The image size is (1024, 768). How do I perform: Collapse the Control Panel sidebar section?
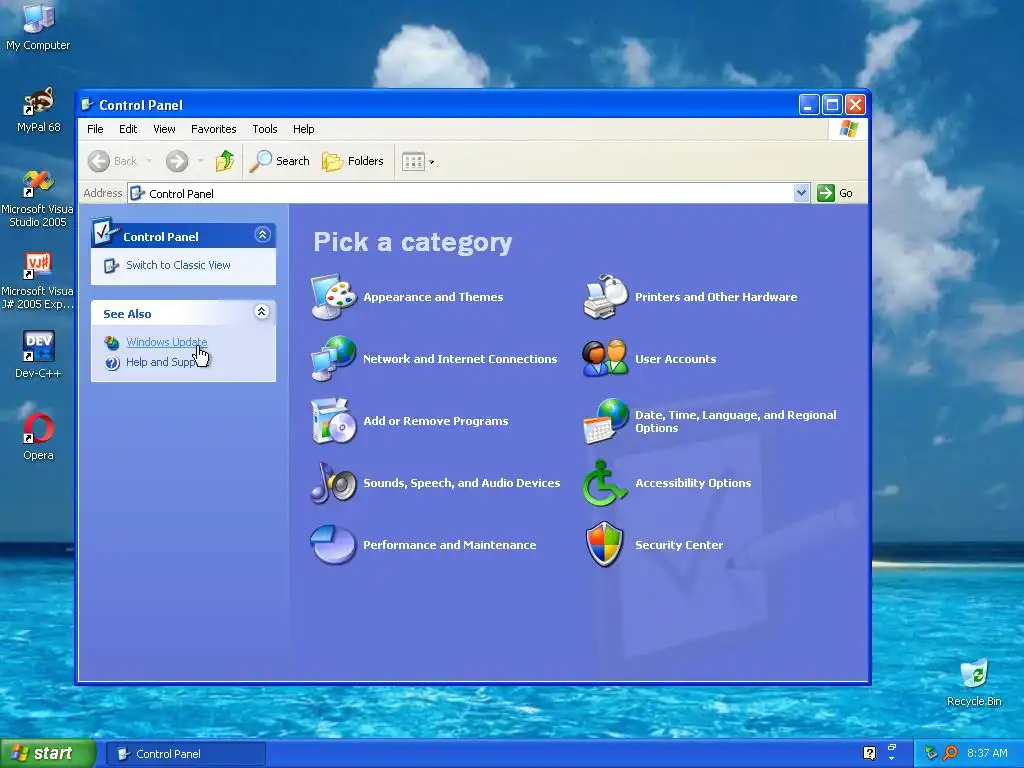263,234
